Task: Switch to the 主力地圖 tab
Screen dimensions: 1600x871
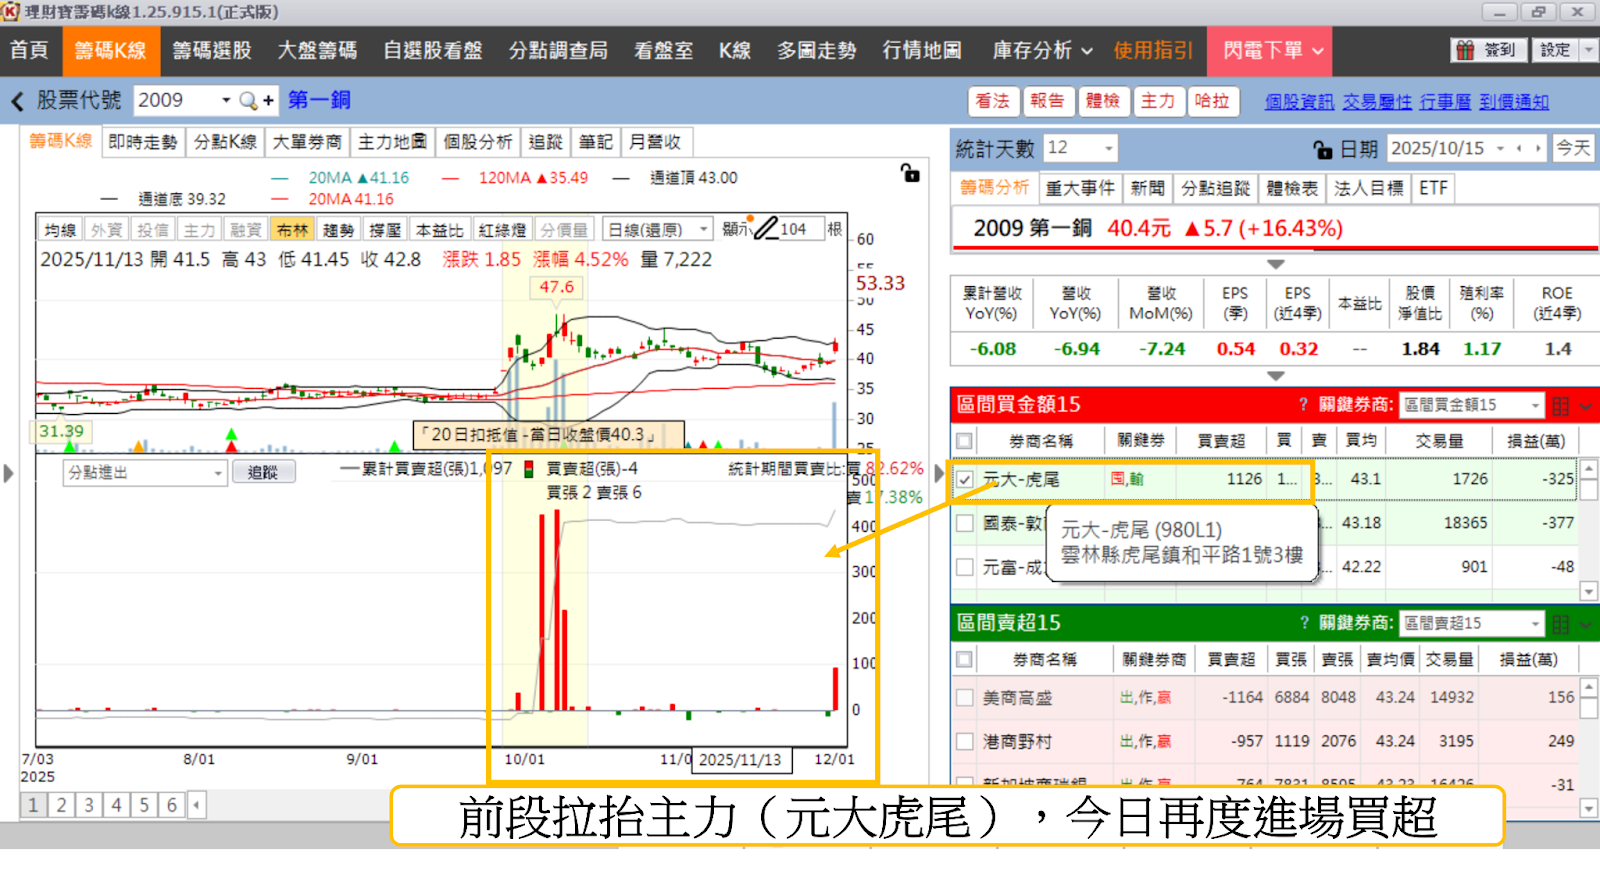Action: click(x=393, y=142)
